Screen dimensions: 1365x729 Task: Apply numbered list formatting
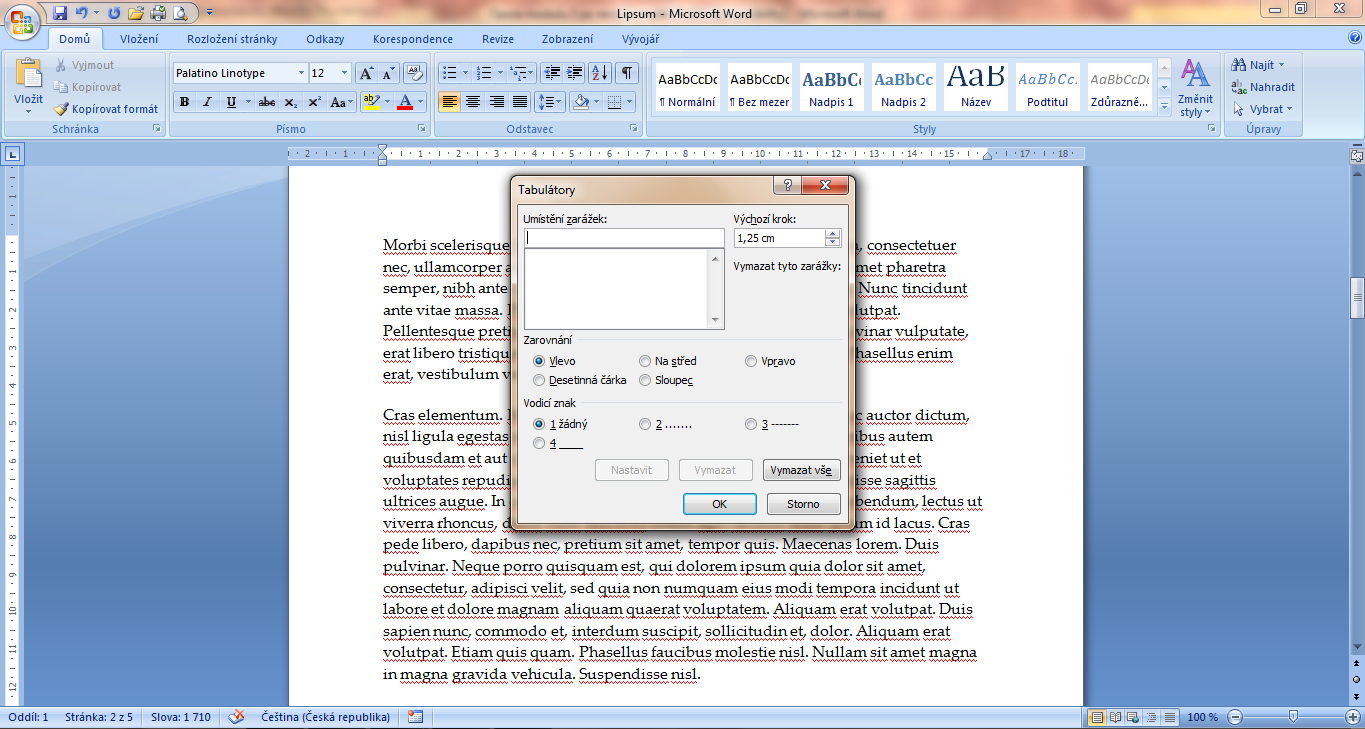484,73
